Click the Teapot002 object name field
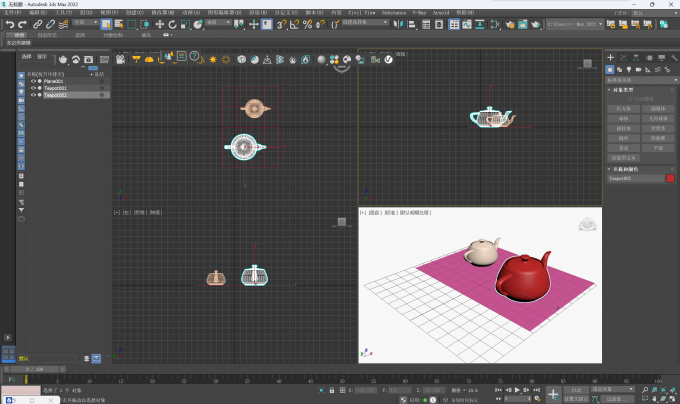The width and height of the screenshot is (680, 404). tap(635, 178)
